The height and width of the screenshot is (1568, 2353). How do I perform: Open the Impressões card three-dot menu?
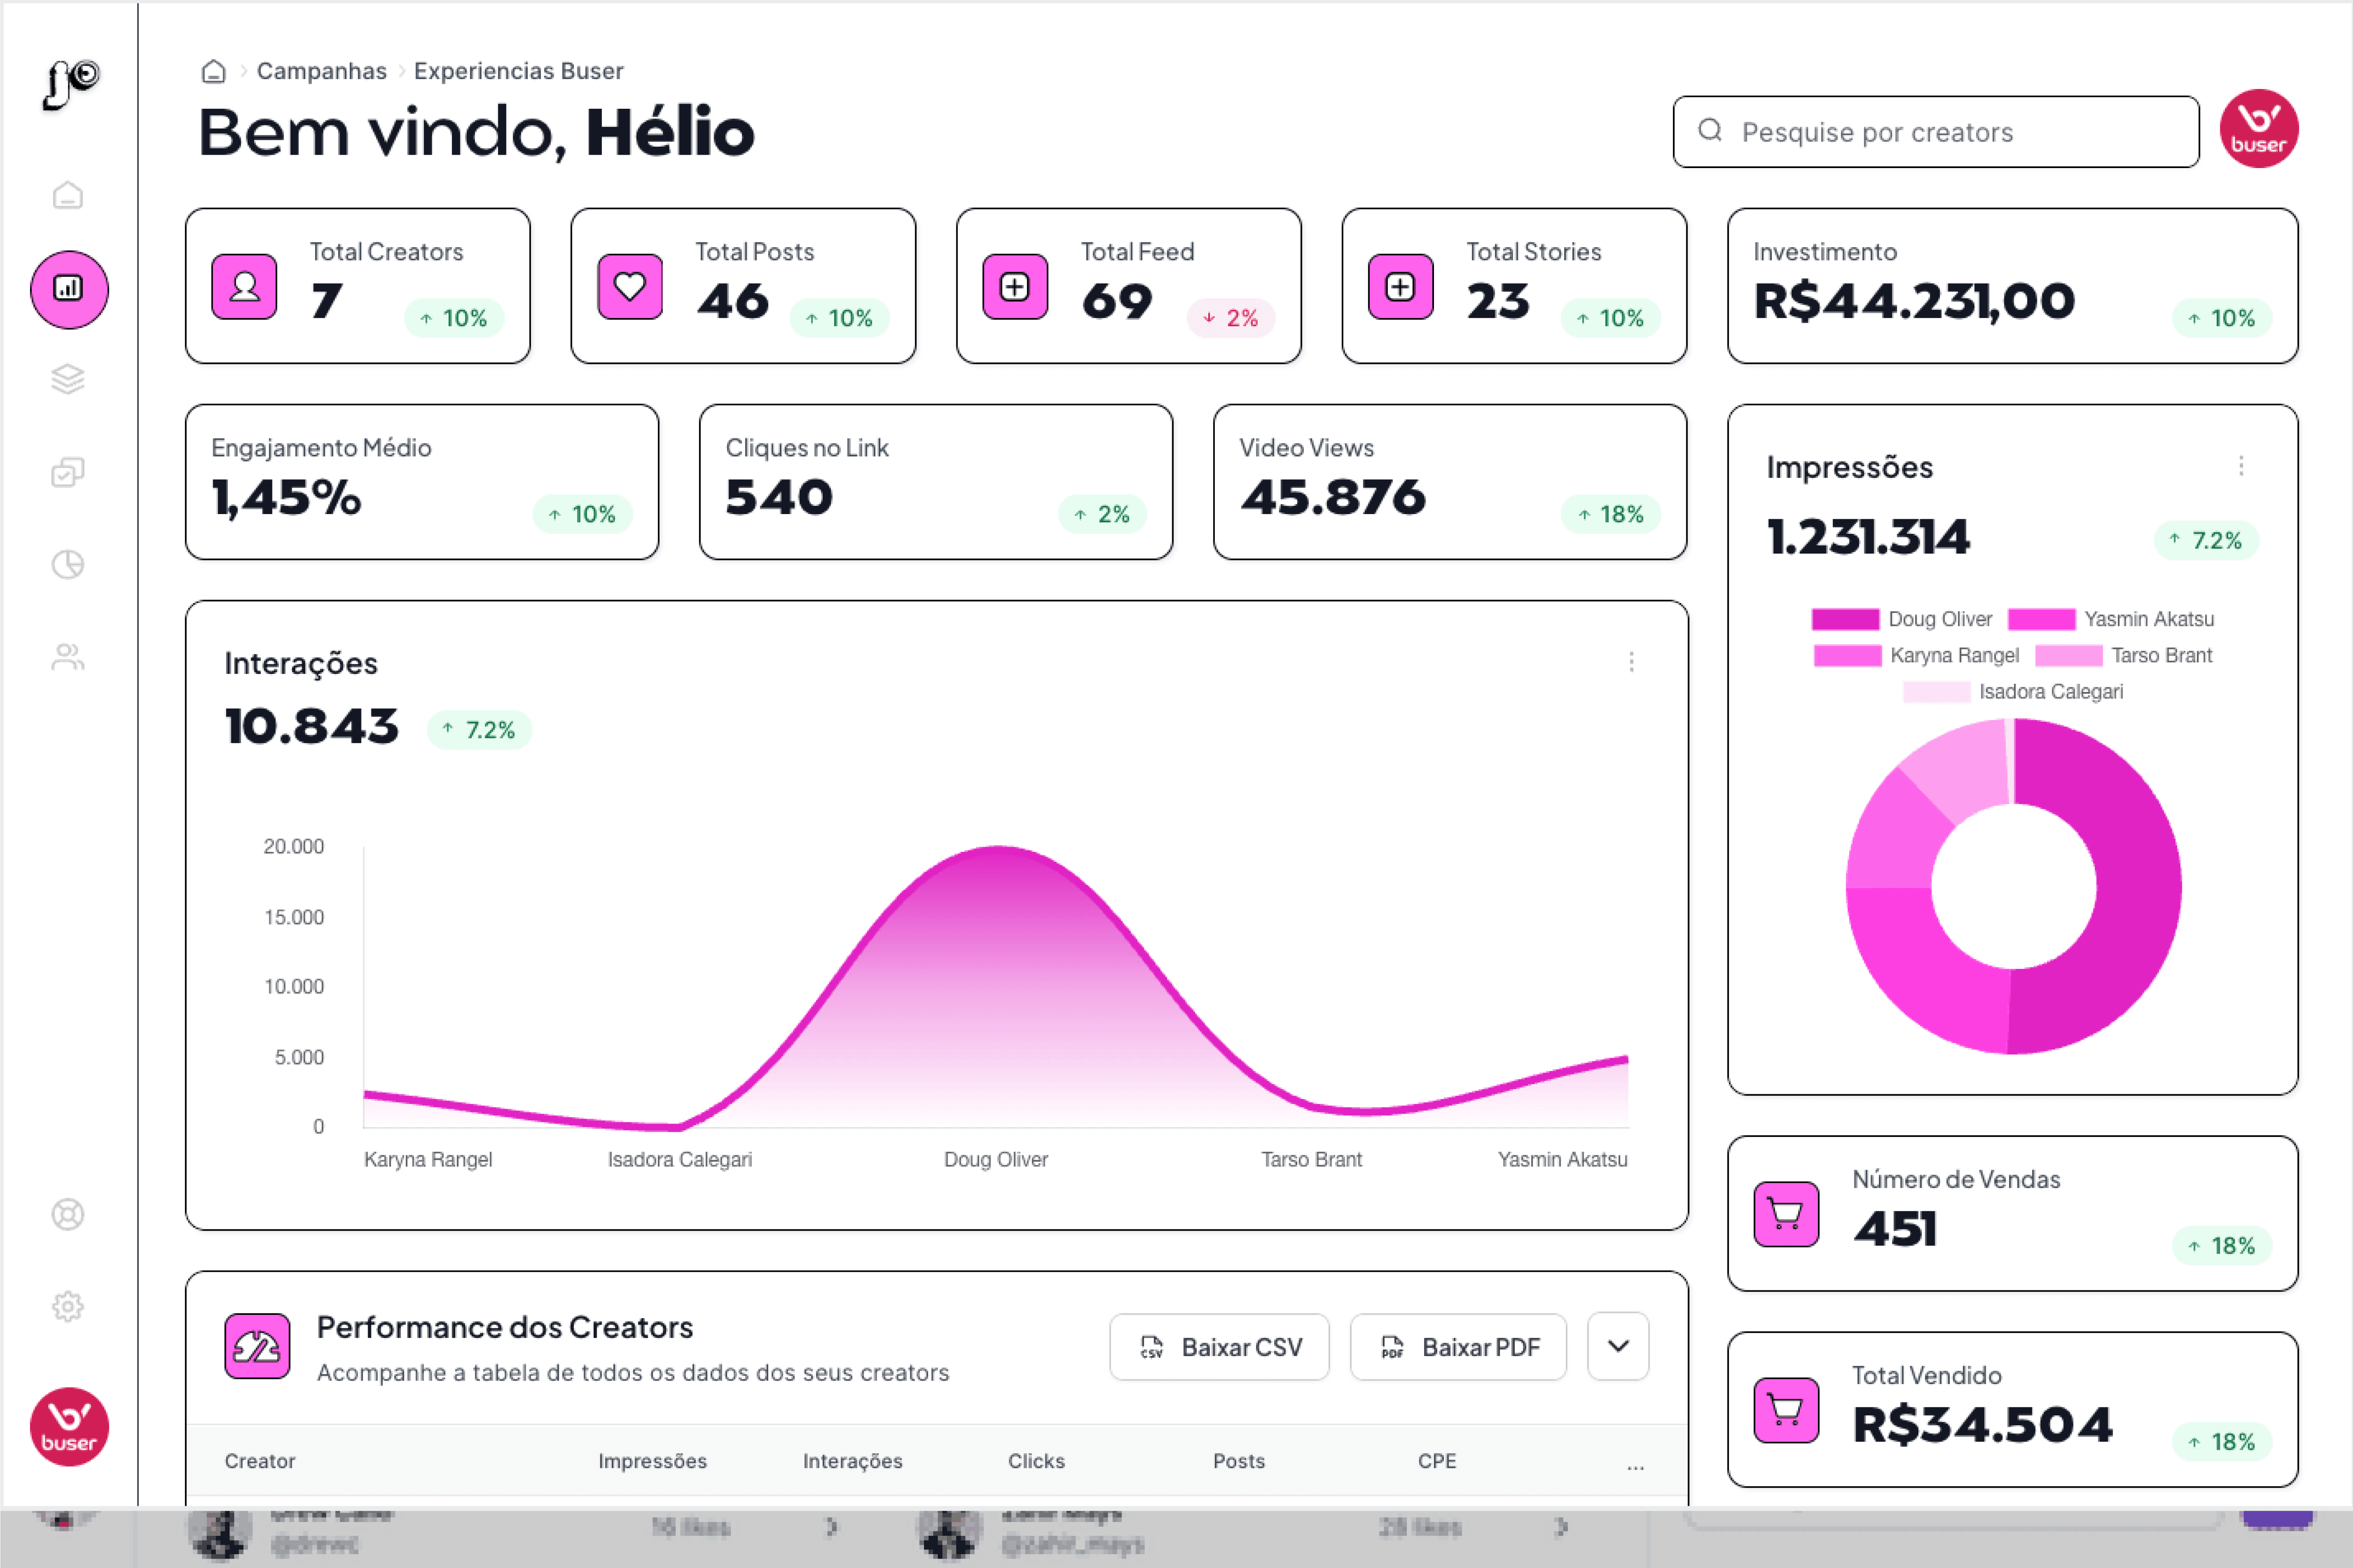click(x=2241, y=466)
